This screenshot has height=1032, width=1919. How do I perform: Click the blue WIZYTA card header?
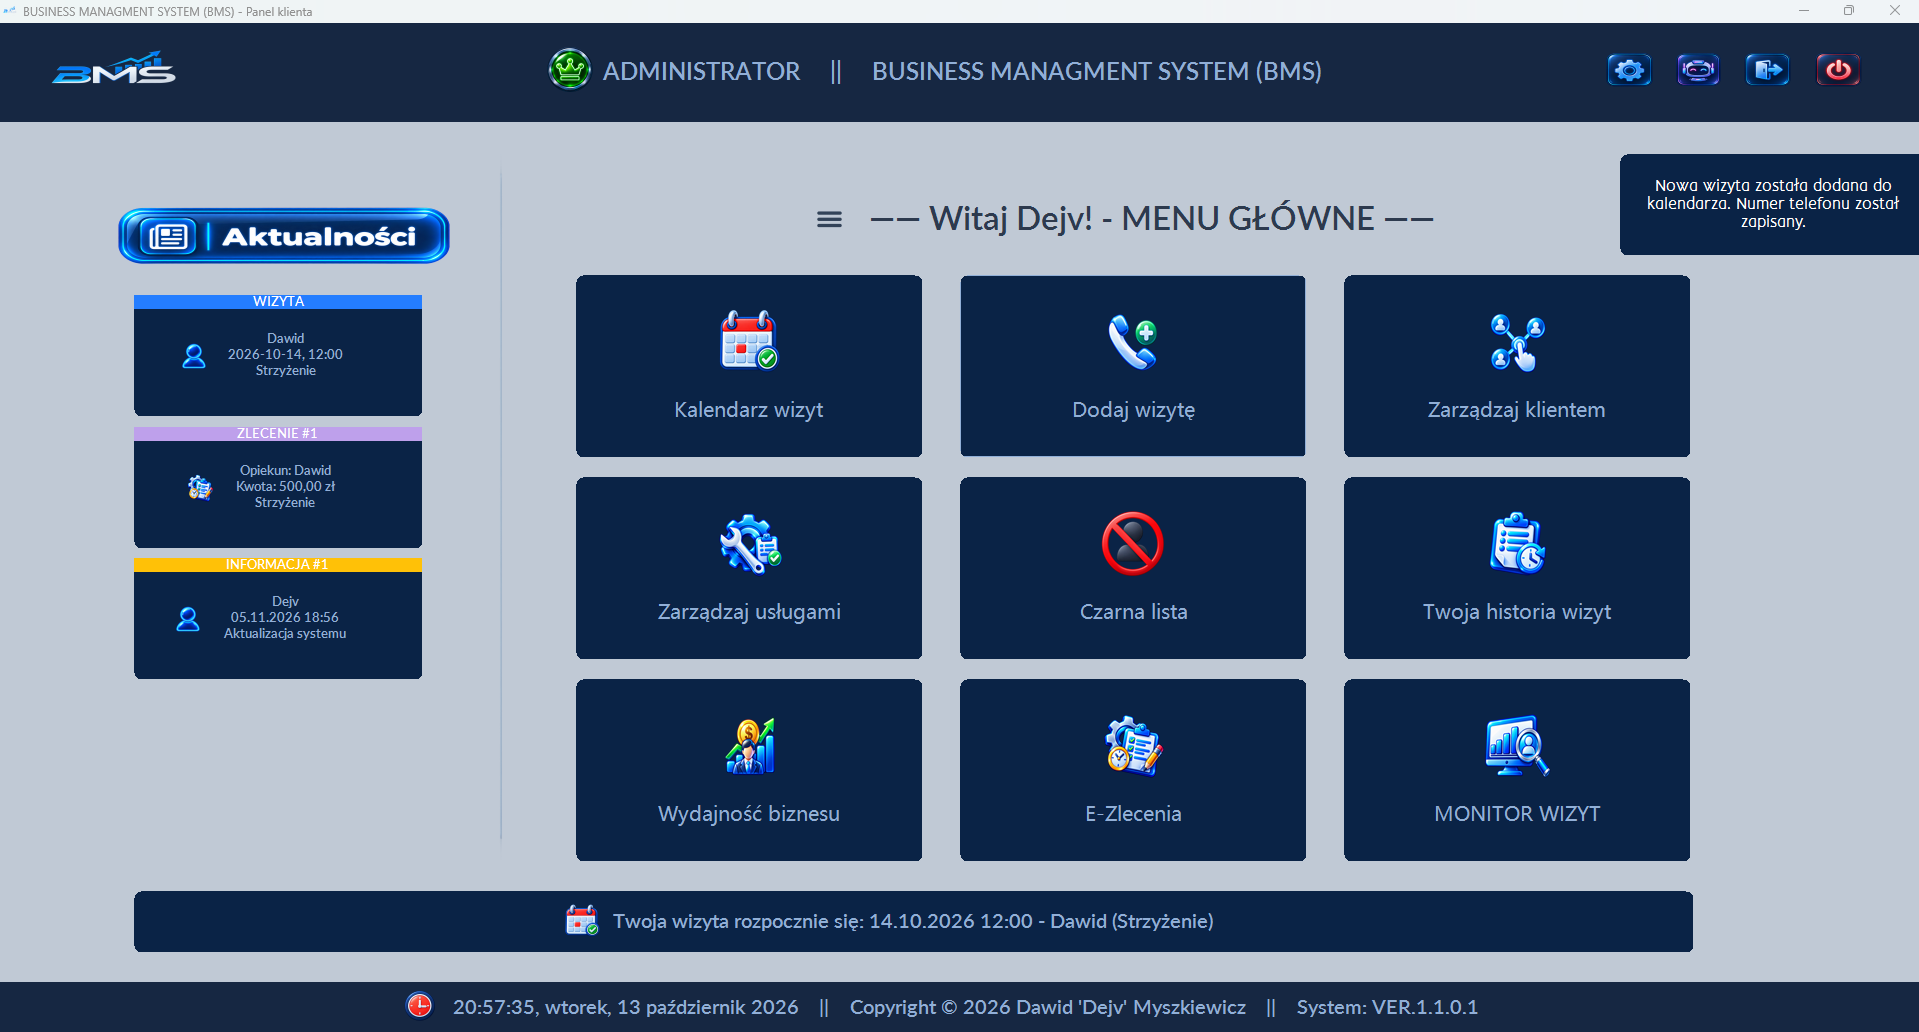[278, 302]
